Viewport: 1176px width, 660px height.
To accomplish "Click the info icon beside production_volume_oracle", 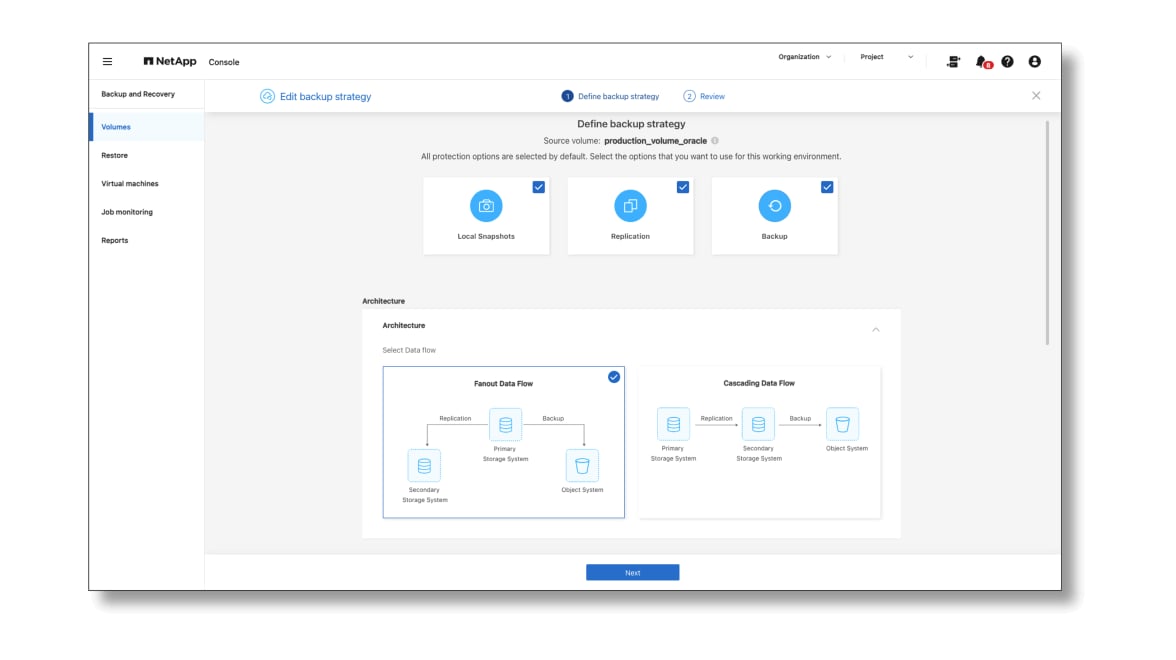I will click(715, 141).
